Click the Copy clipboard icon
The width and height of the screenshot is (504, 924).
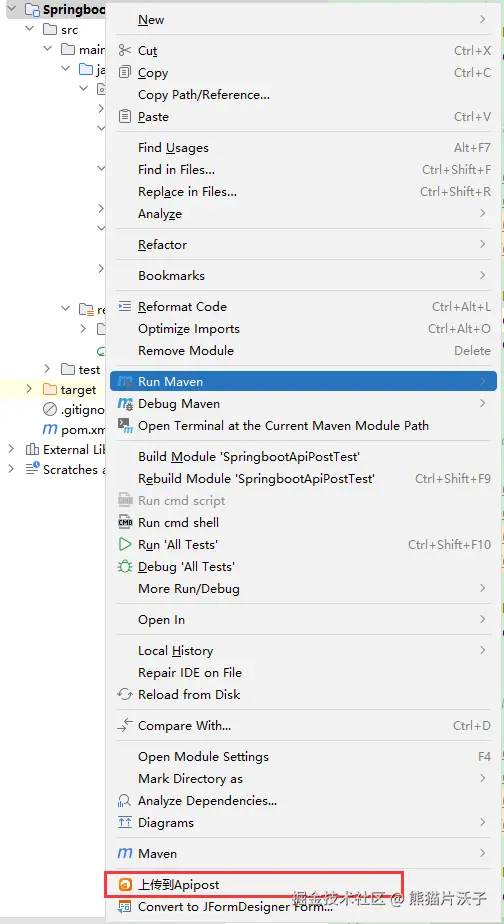[x=124, y=72]
